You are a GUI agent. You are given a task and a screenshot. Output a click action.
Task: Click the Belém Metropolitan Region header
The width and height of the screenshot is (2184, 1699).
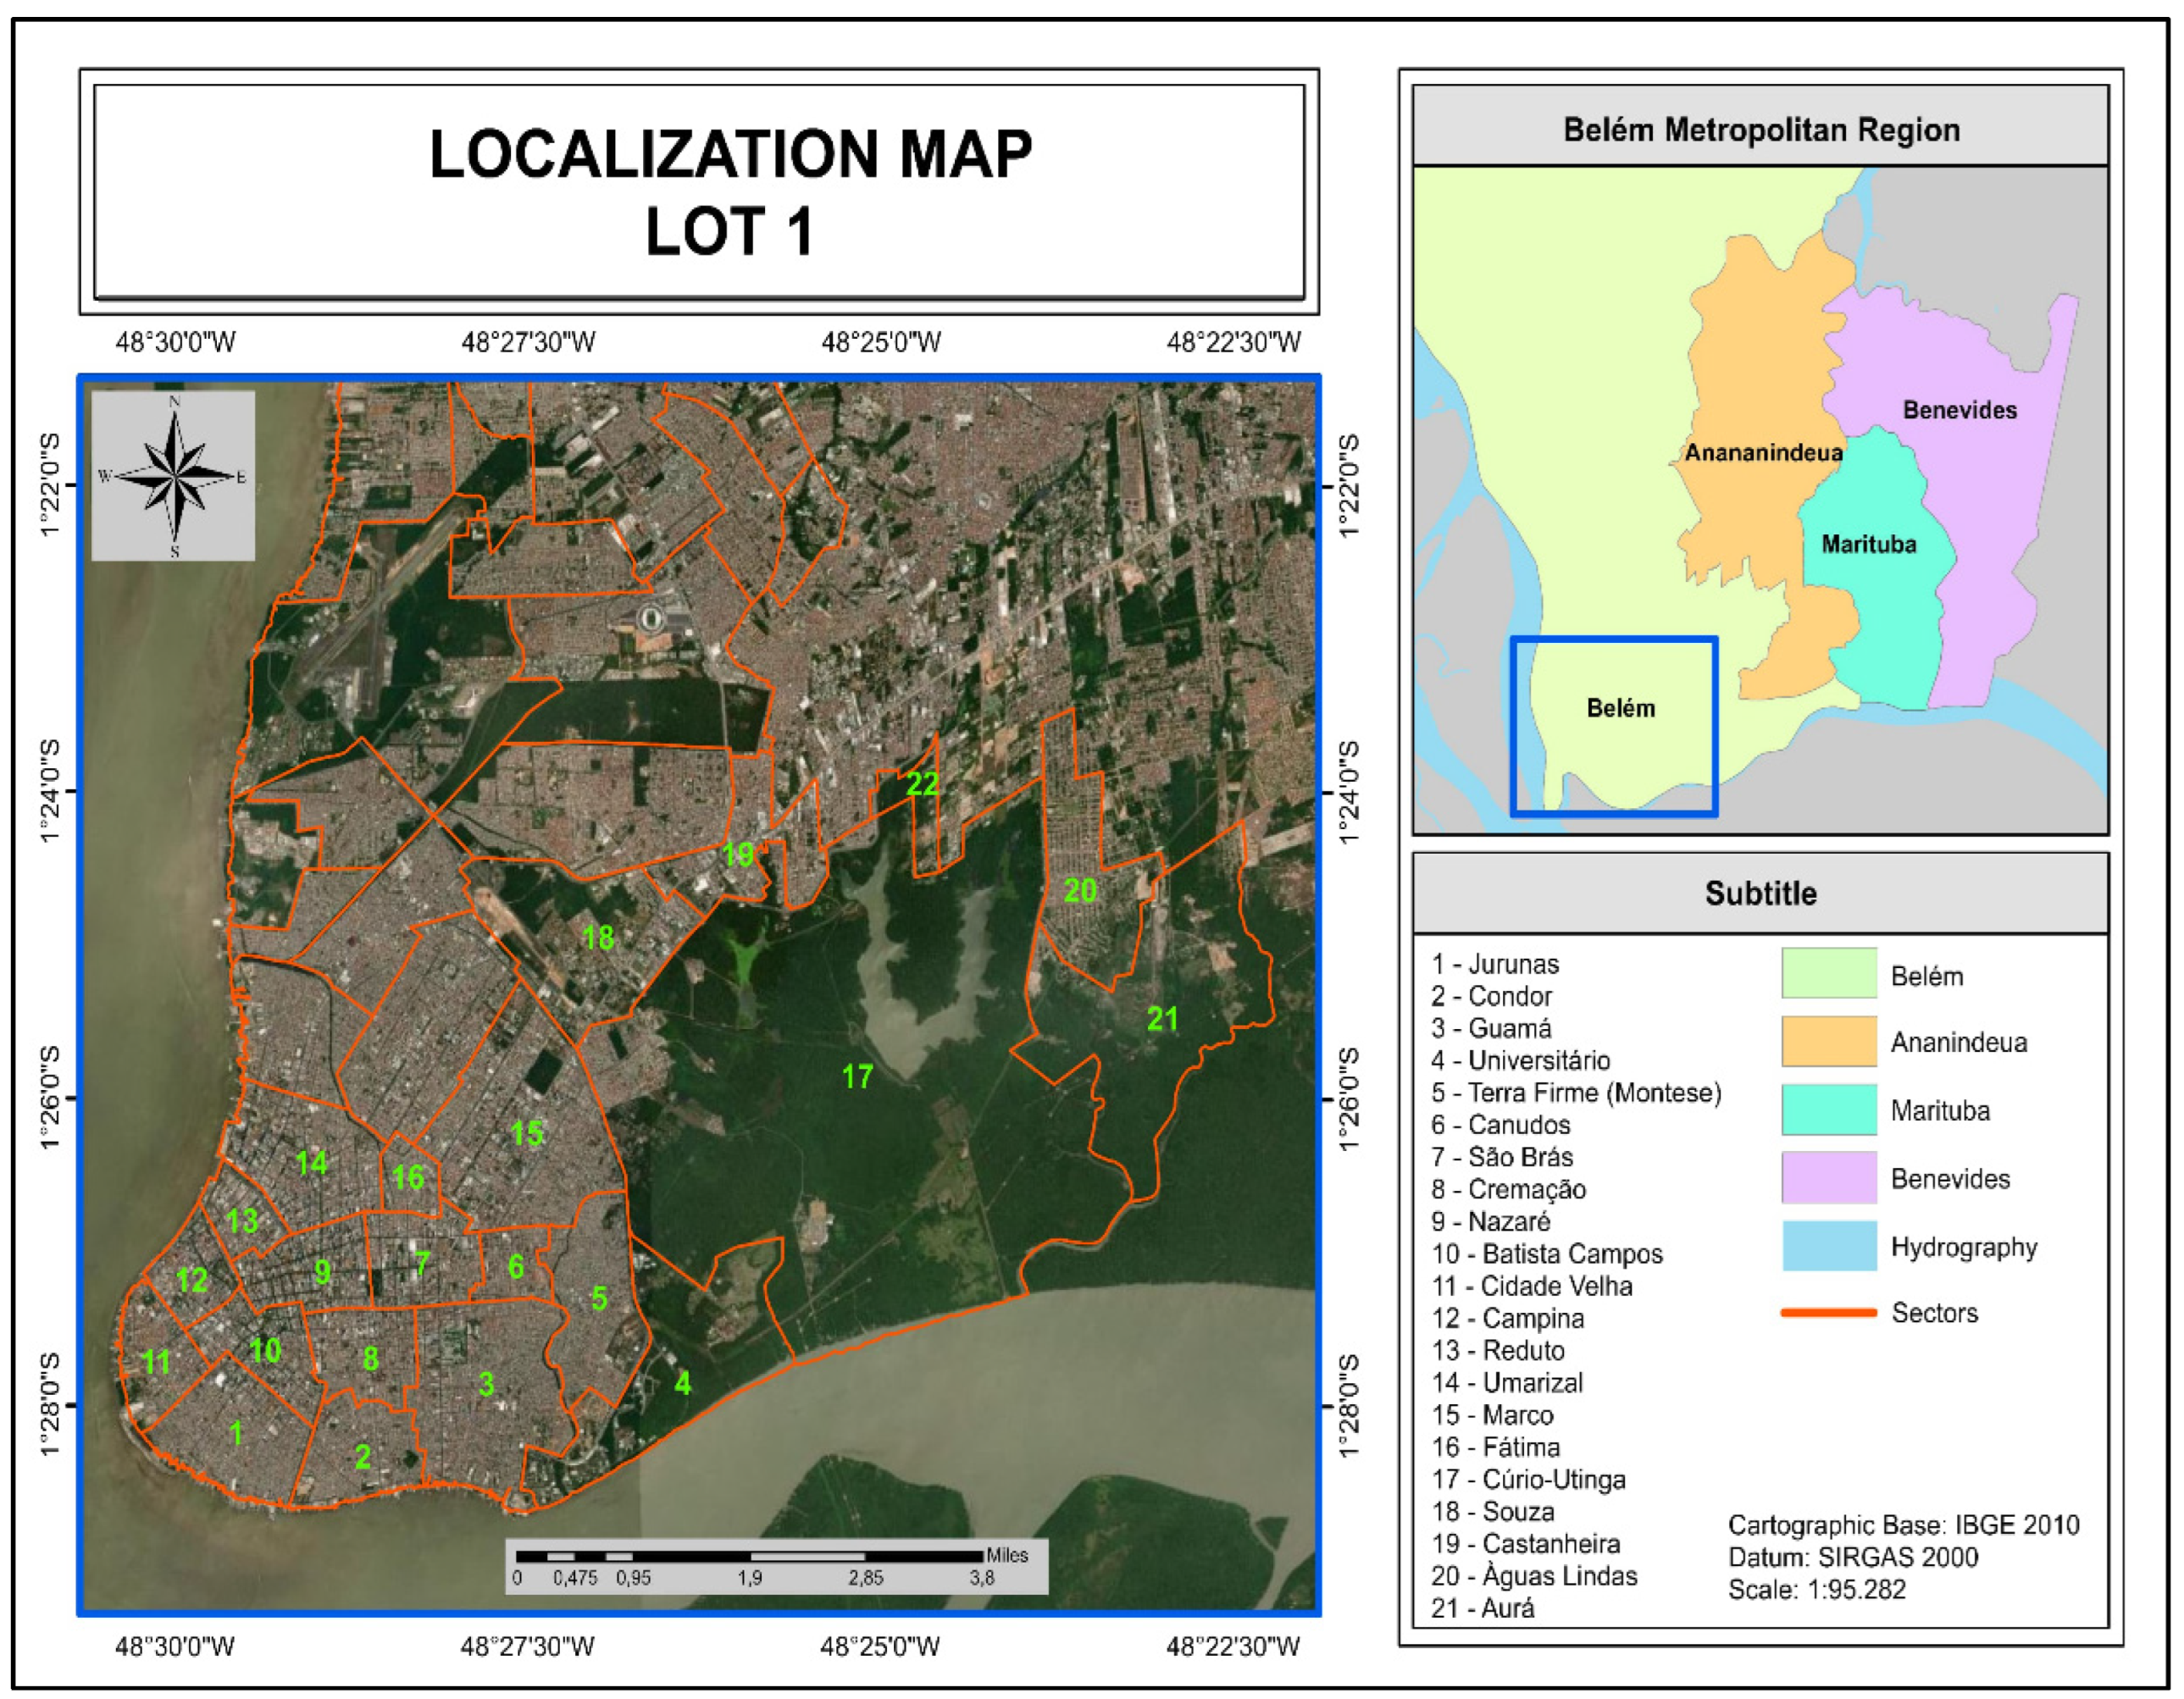tap(1760, 130)
